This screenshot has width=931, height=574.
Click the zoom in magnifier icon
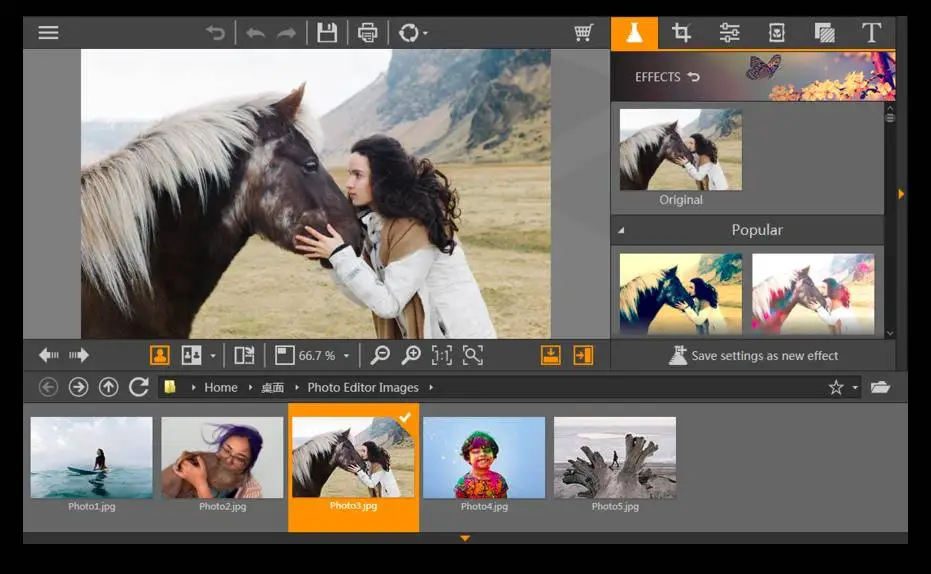(x=411, y=355)
